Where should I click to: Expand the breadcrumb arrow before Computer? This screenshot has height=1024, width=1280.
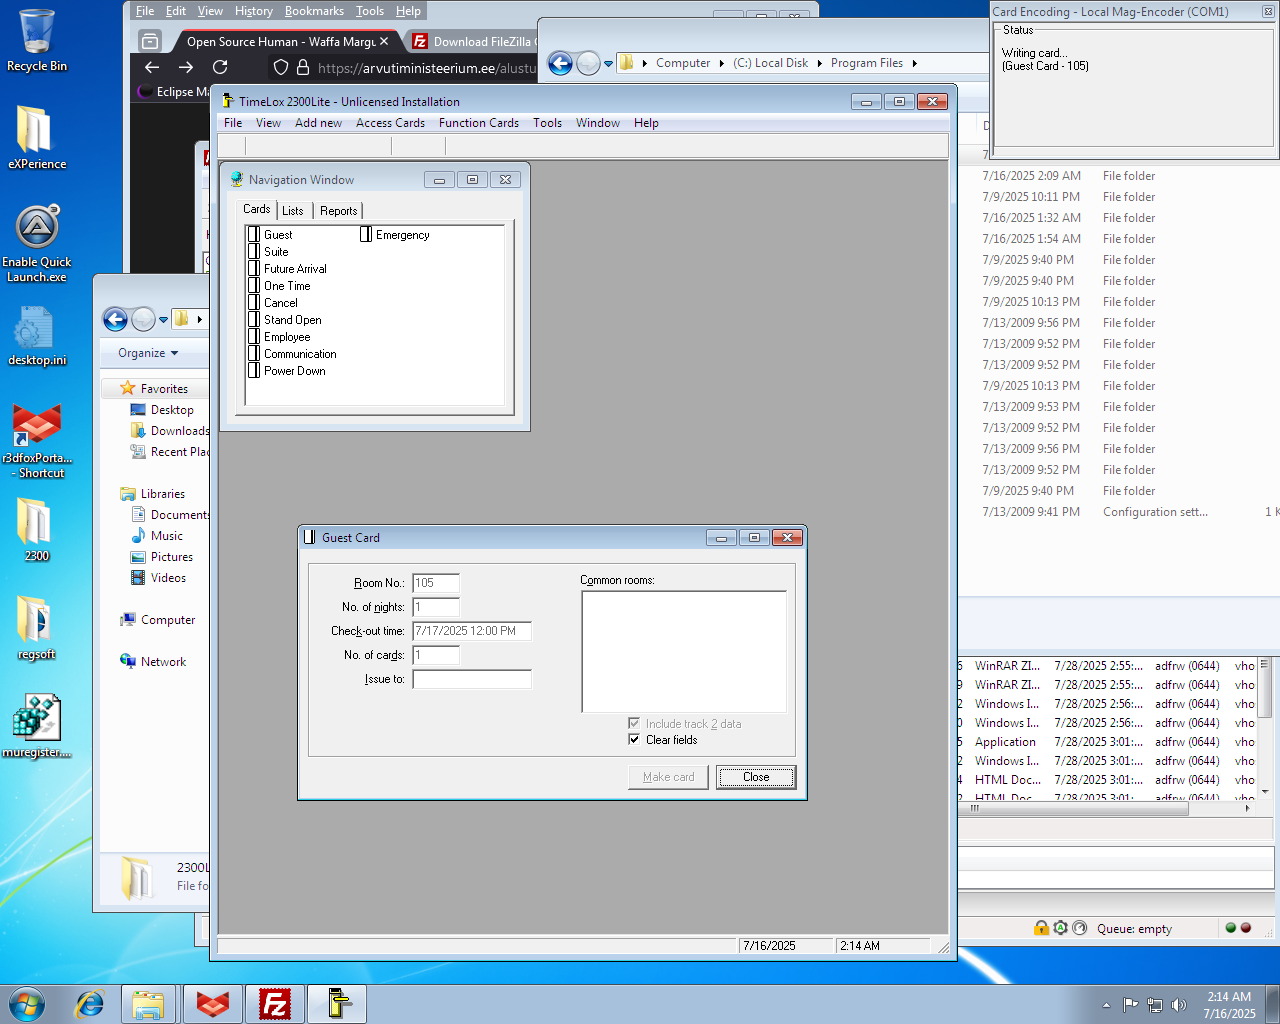(645, 63)
